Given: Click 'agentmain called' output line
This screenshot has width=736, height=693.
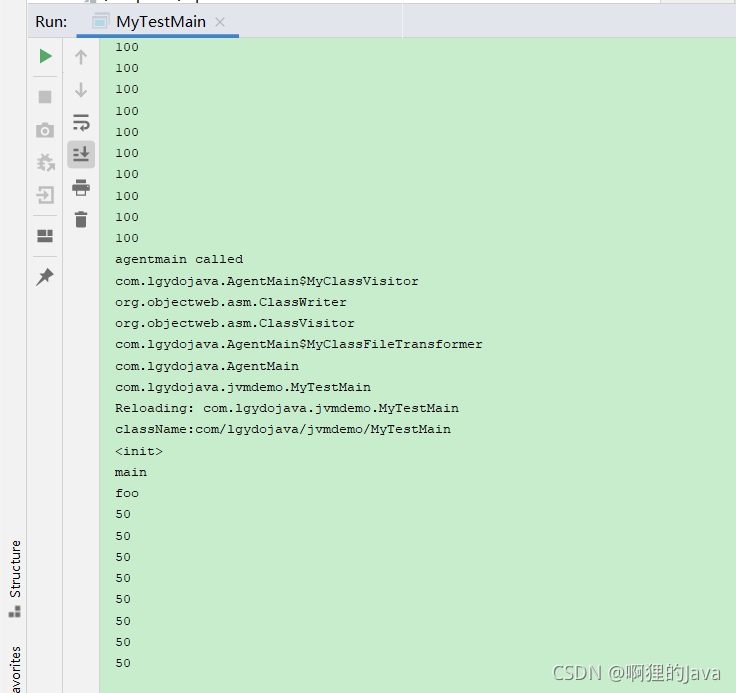Looking at the screenshot, I should coord(179,259).
